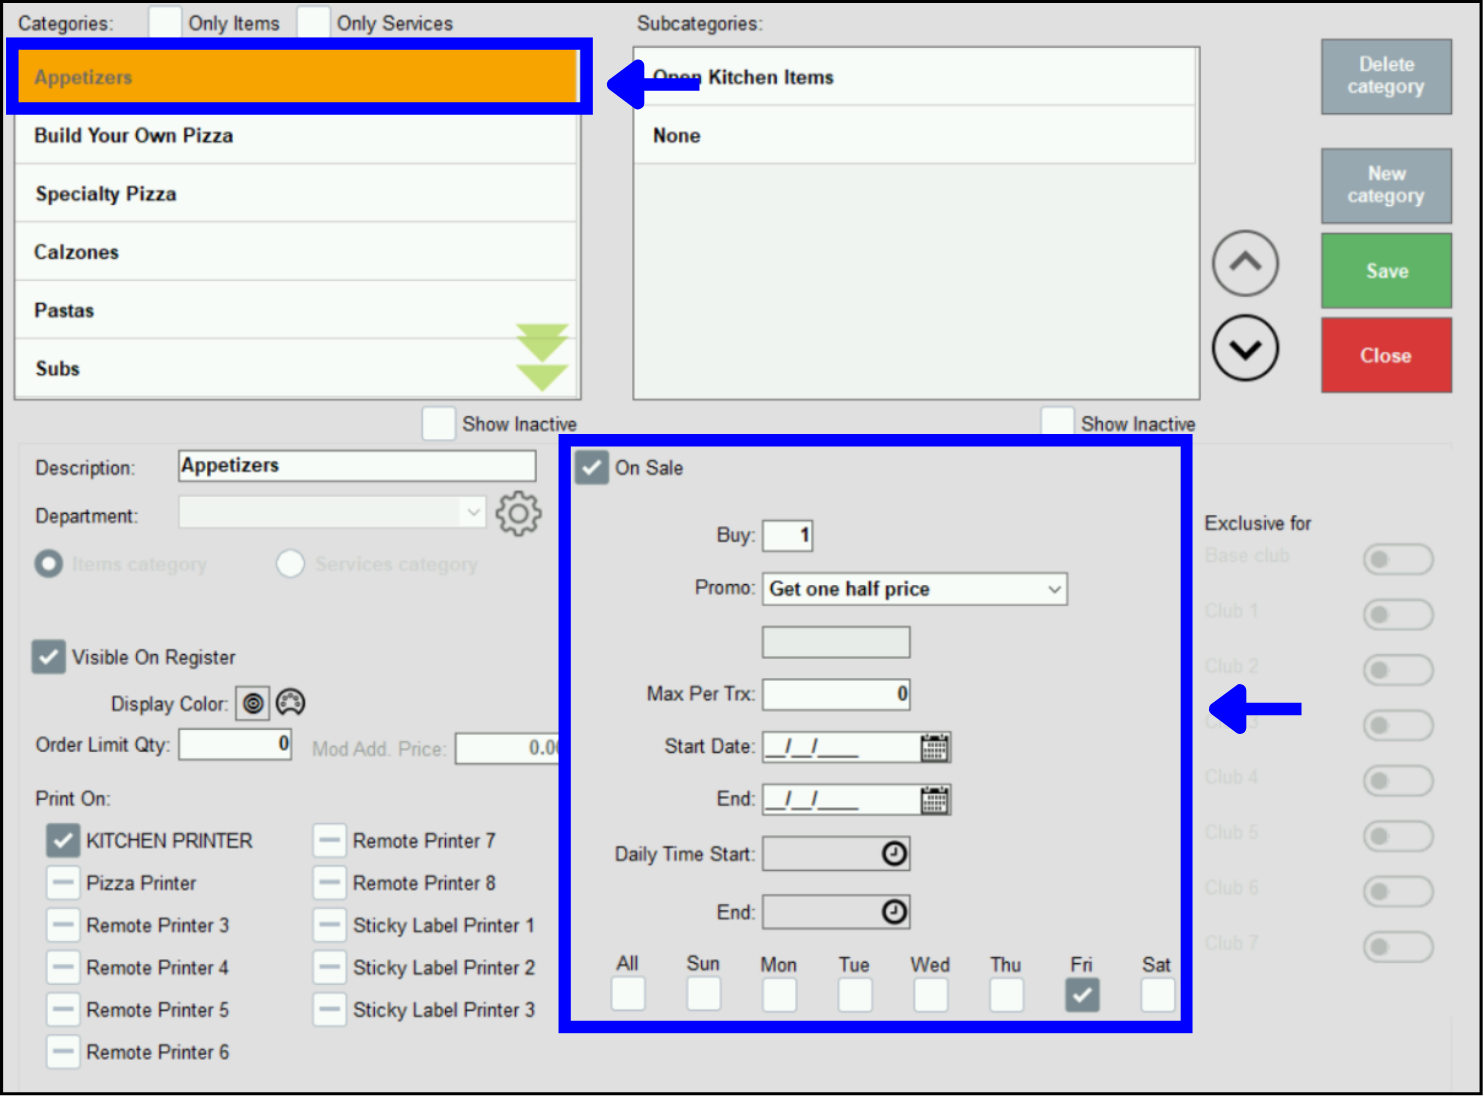The image size is (1484, 1097).
Task: Select Services category radio button
Action: point(290,564)
